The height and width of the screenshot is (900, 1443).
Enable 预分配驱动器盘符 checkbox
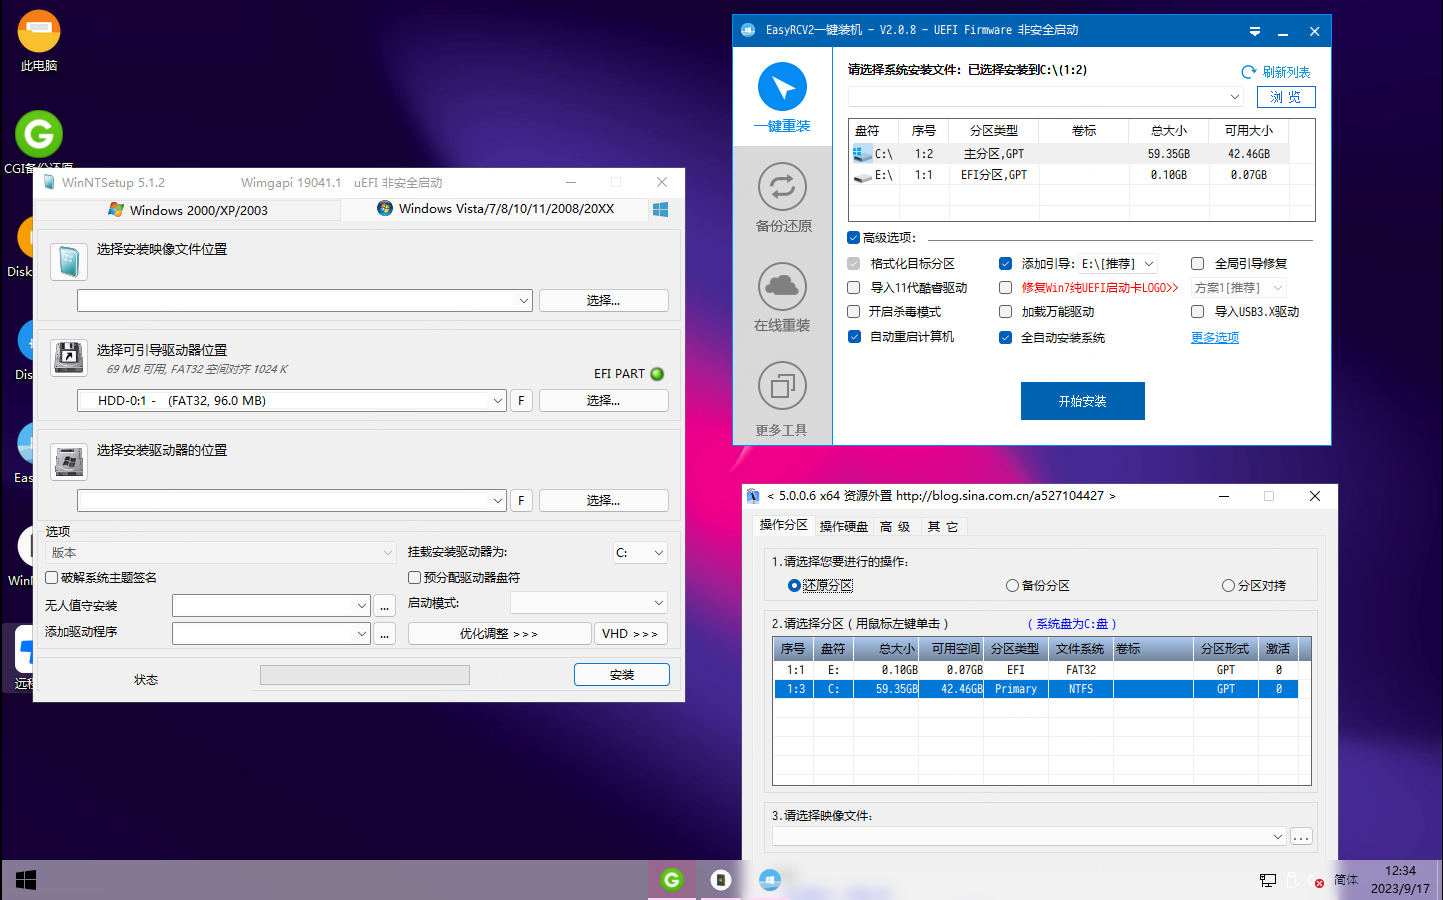coord(414,577)
